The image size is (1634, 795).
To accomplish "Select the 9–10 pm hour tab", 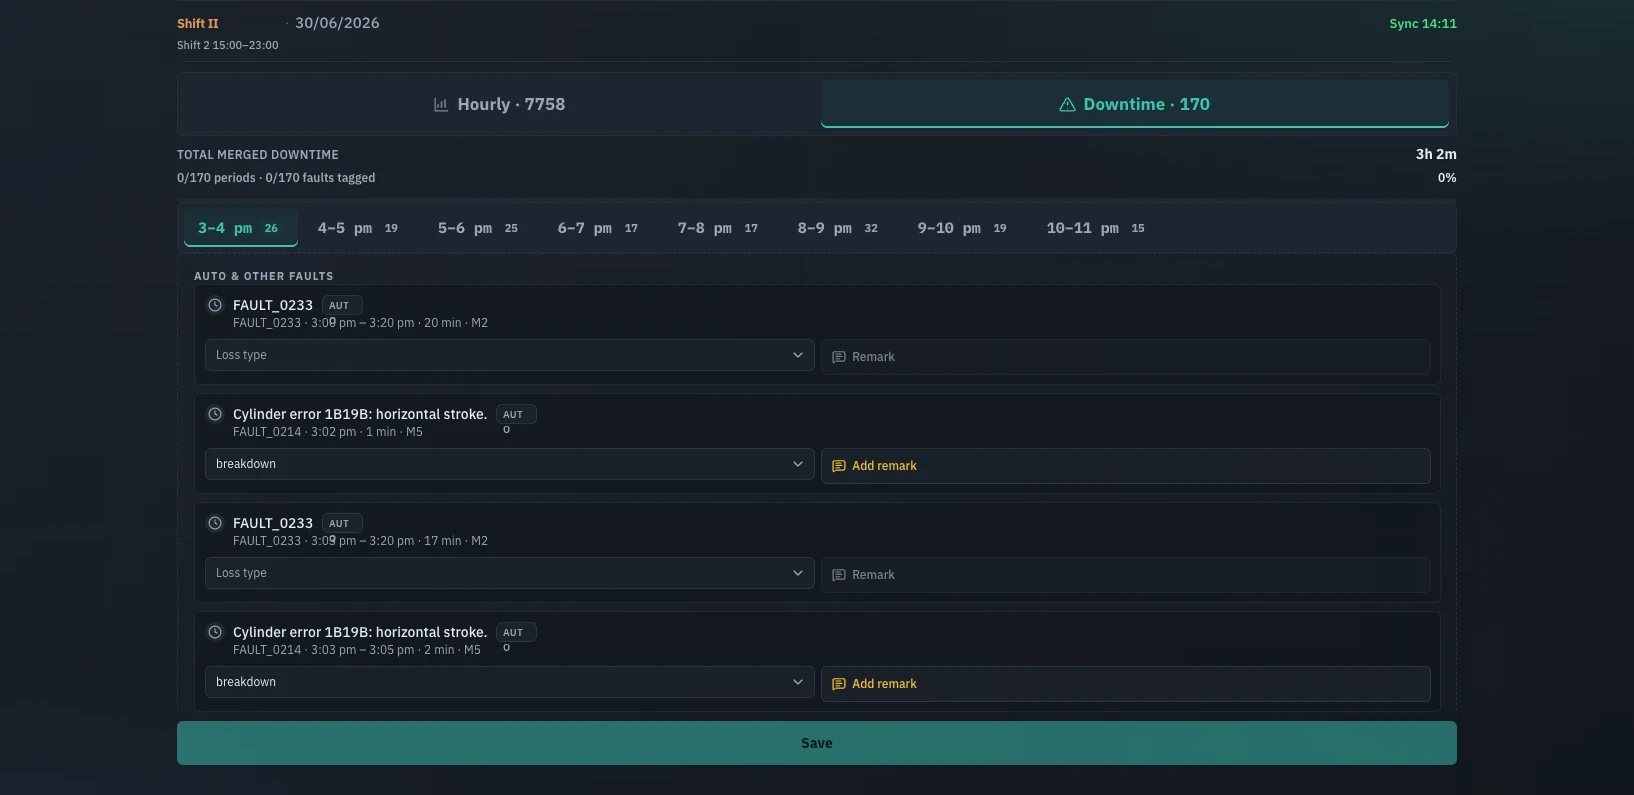I will 962,228.
